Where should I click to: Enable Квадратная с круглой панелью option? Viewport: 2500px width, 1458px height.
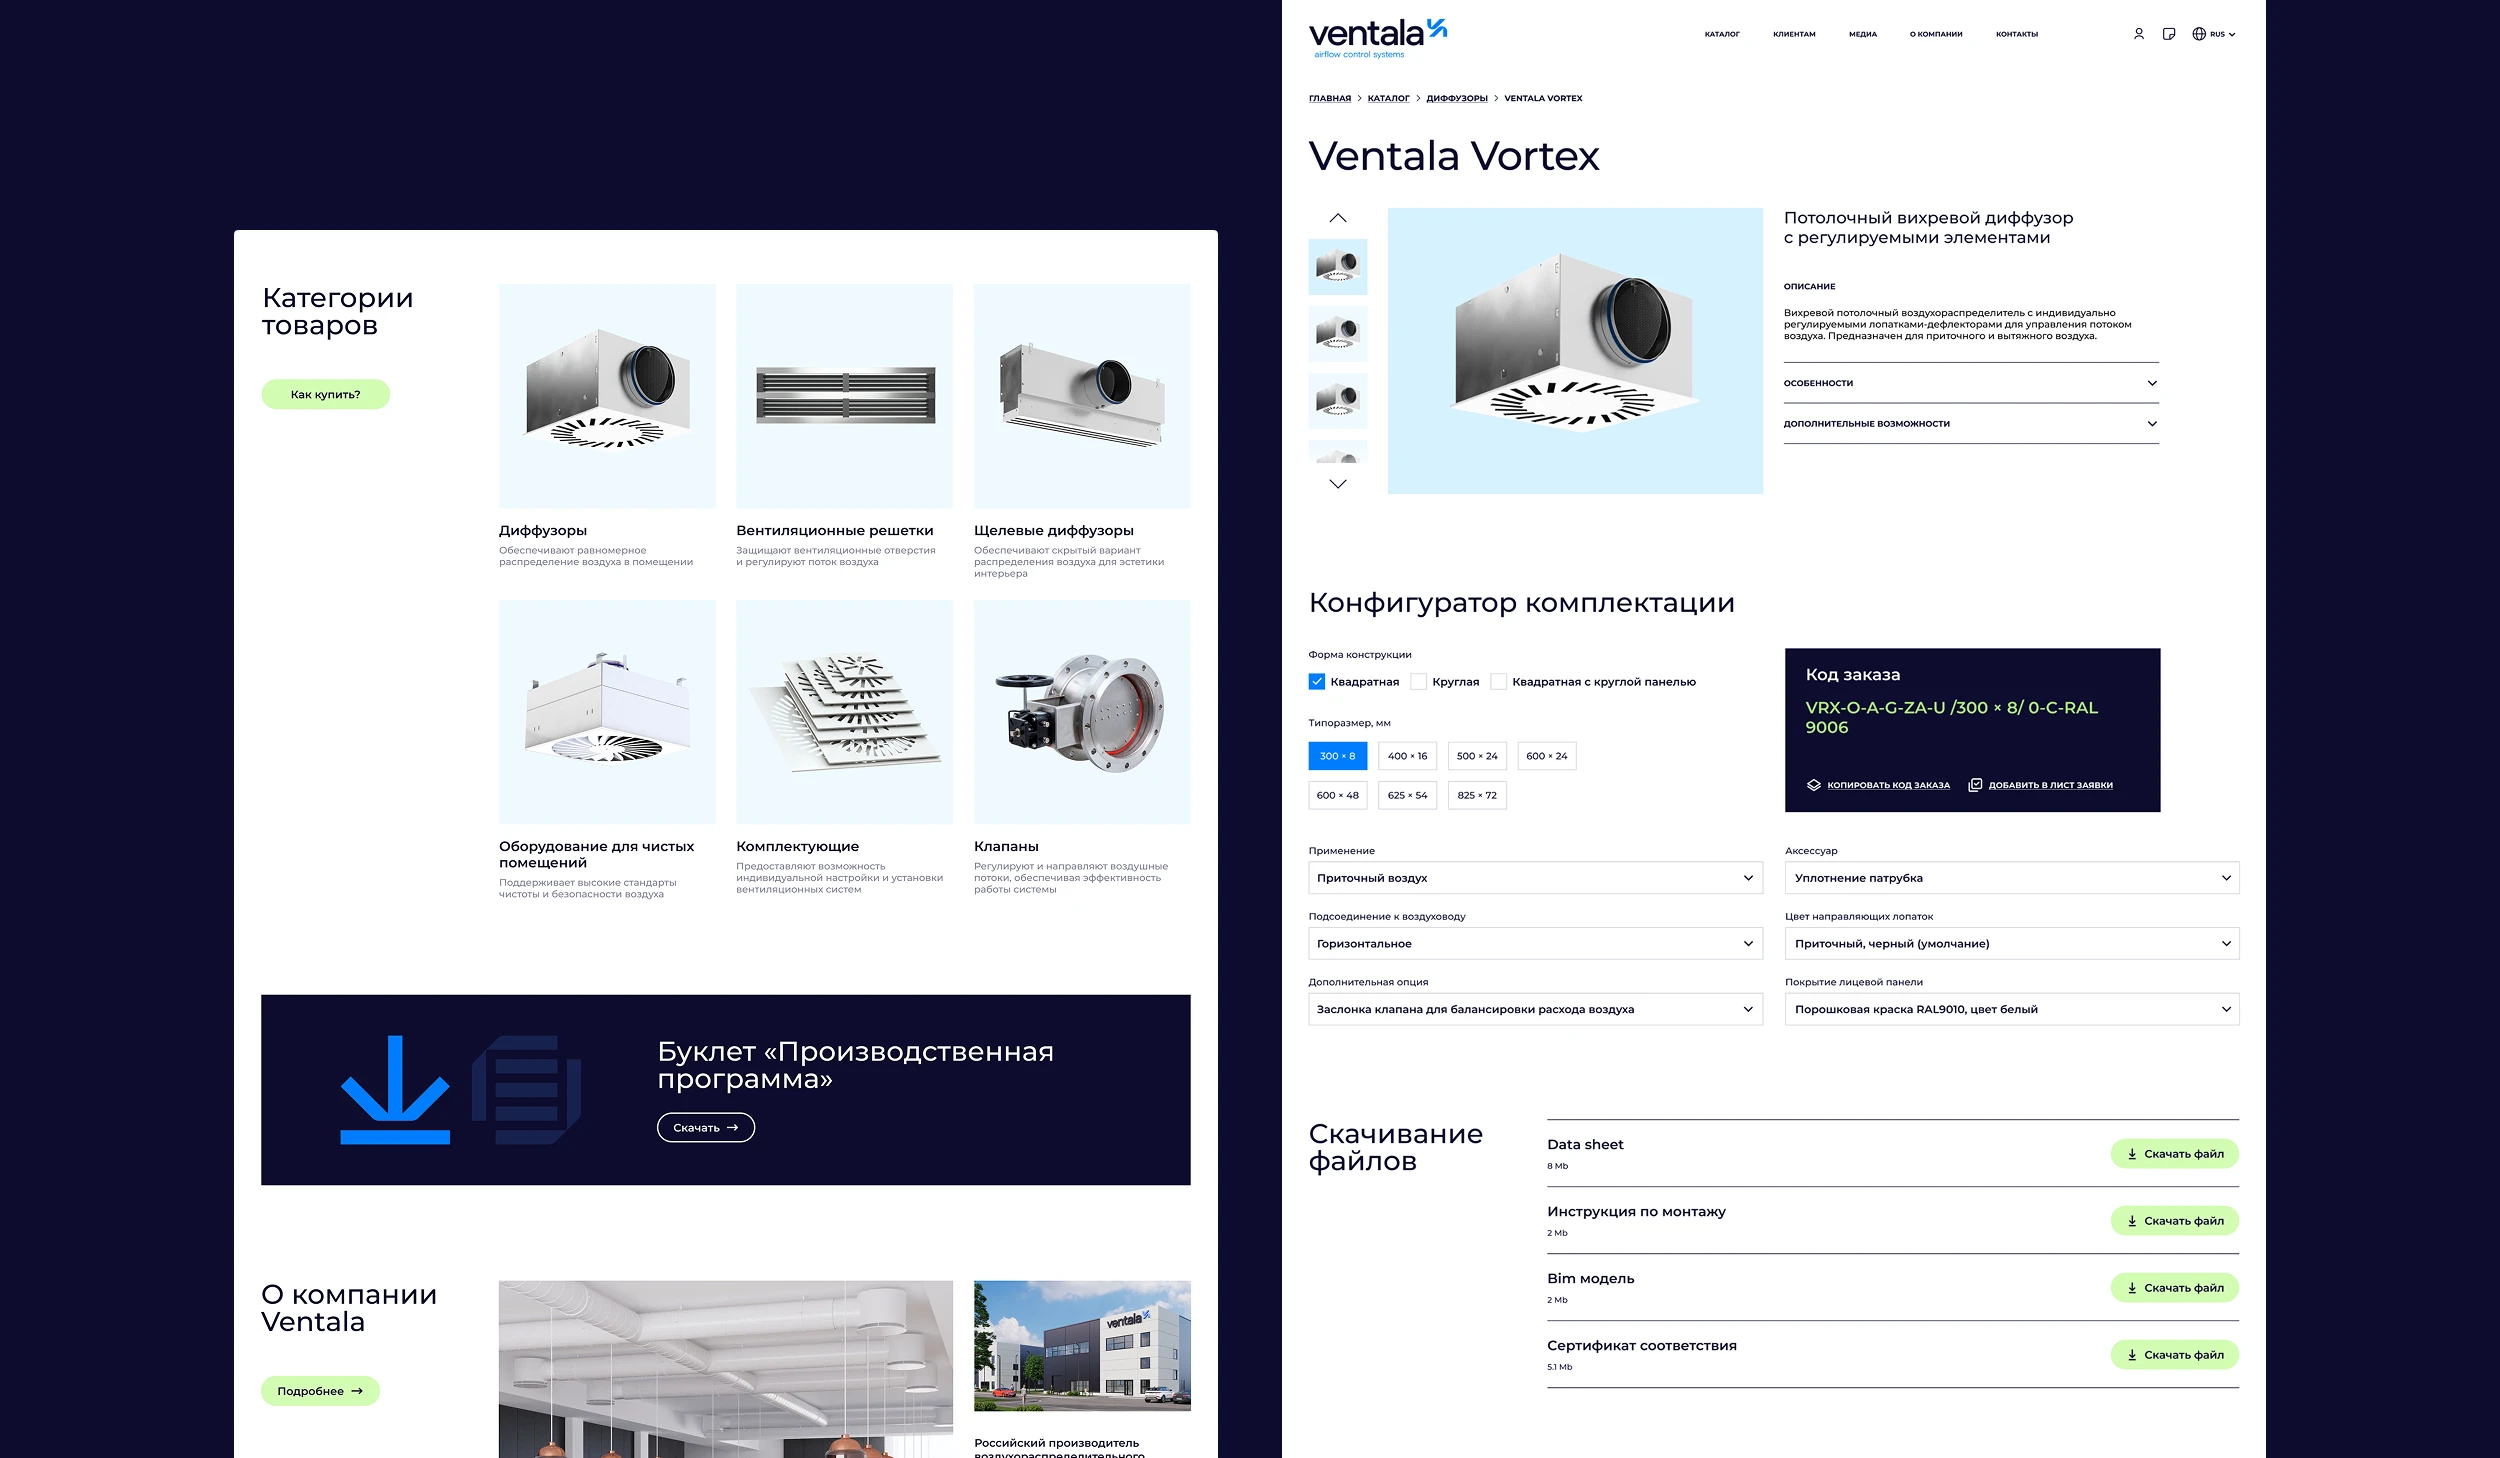click(1498, 682)
